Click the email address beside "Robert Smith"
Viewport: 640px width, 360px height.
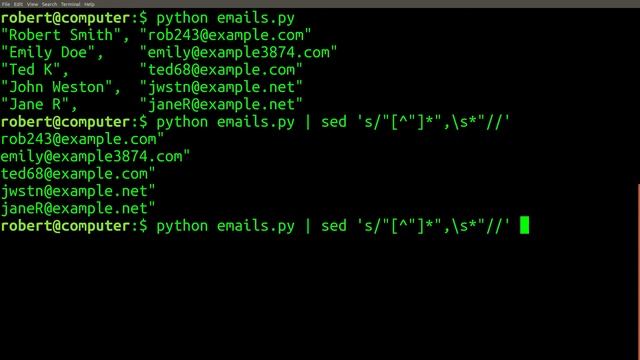(x=225, y=35)
